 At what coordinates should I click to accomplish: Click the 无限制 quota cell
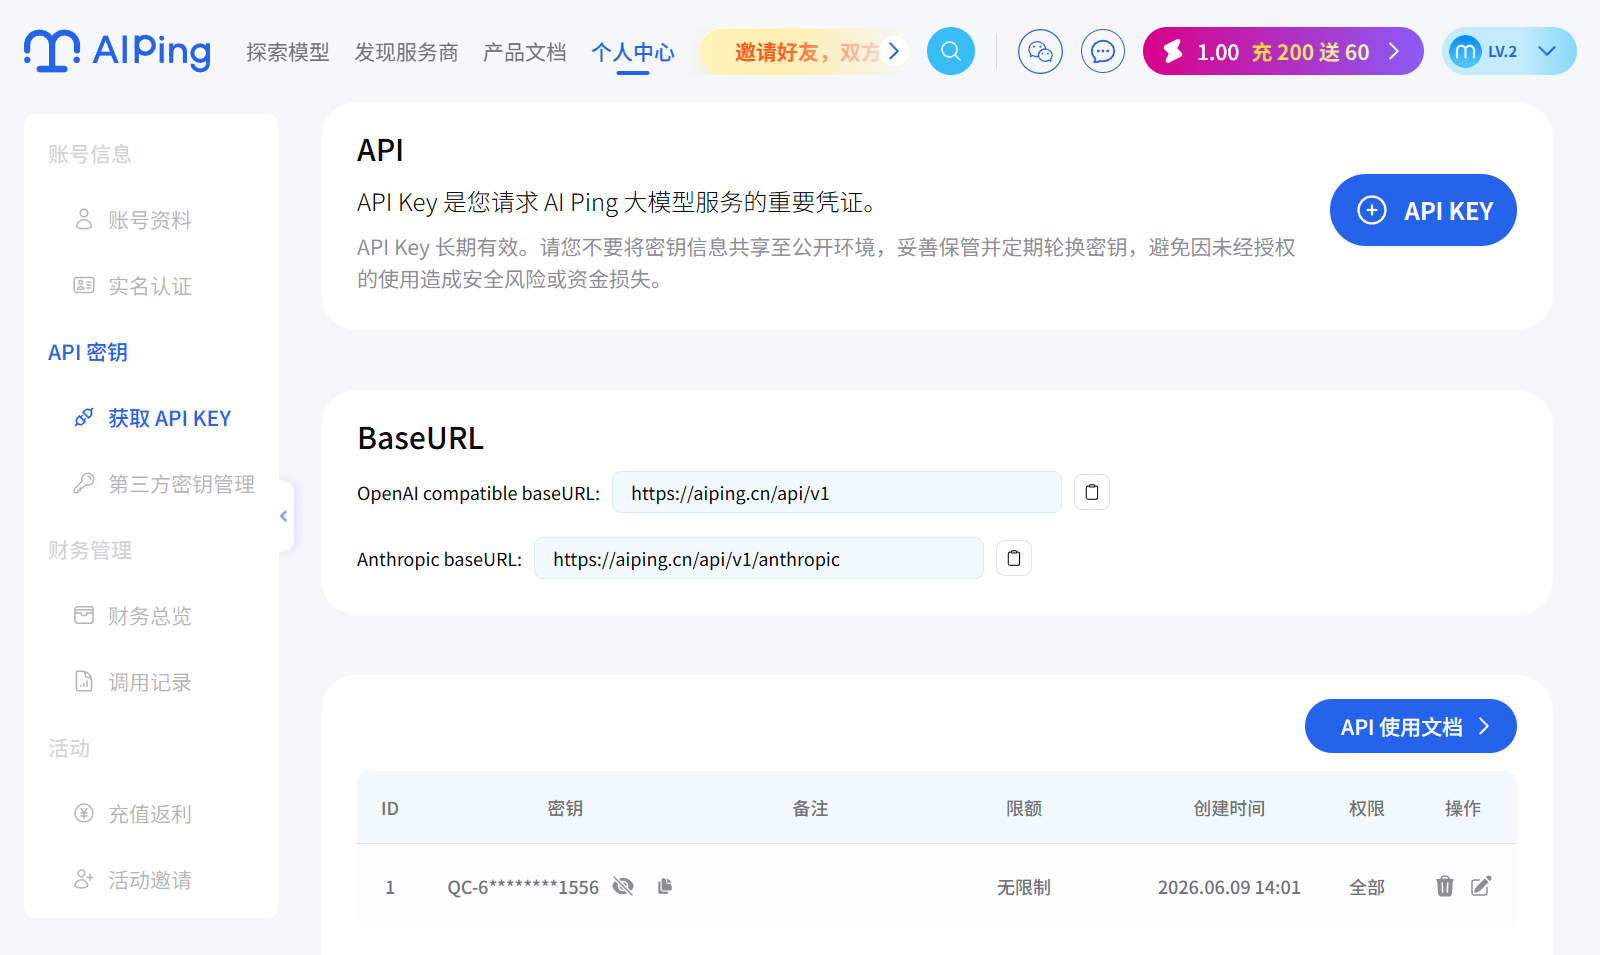click(1024, 887)
